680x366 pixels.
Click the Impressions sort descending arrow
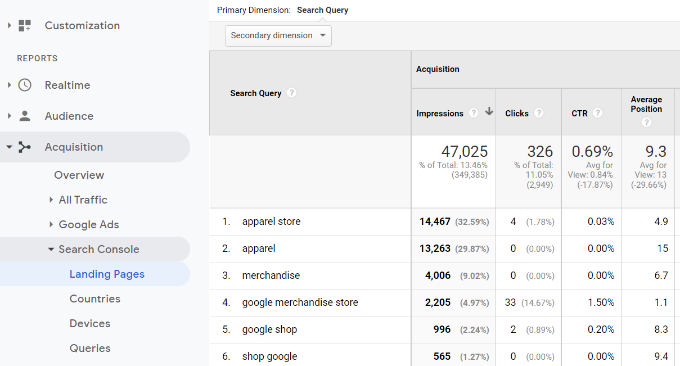click(489, 111)
